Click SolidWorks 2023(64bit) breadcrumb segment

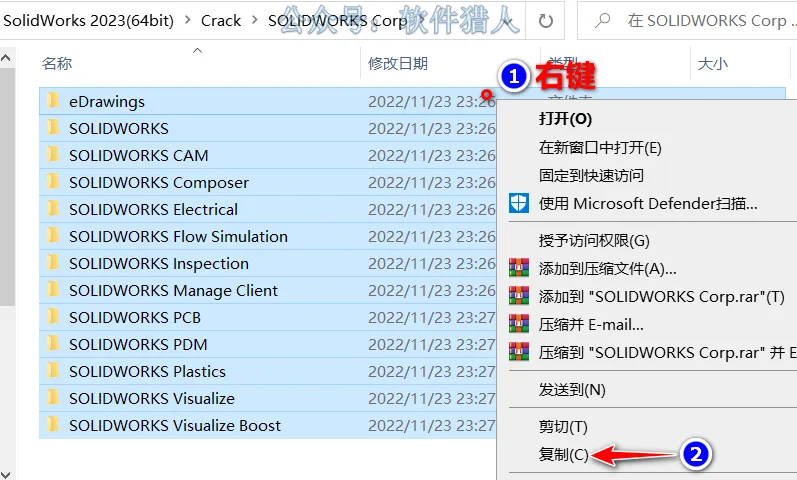coord(88,21)
